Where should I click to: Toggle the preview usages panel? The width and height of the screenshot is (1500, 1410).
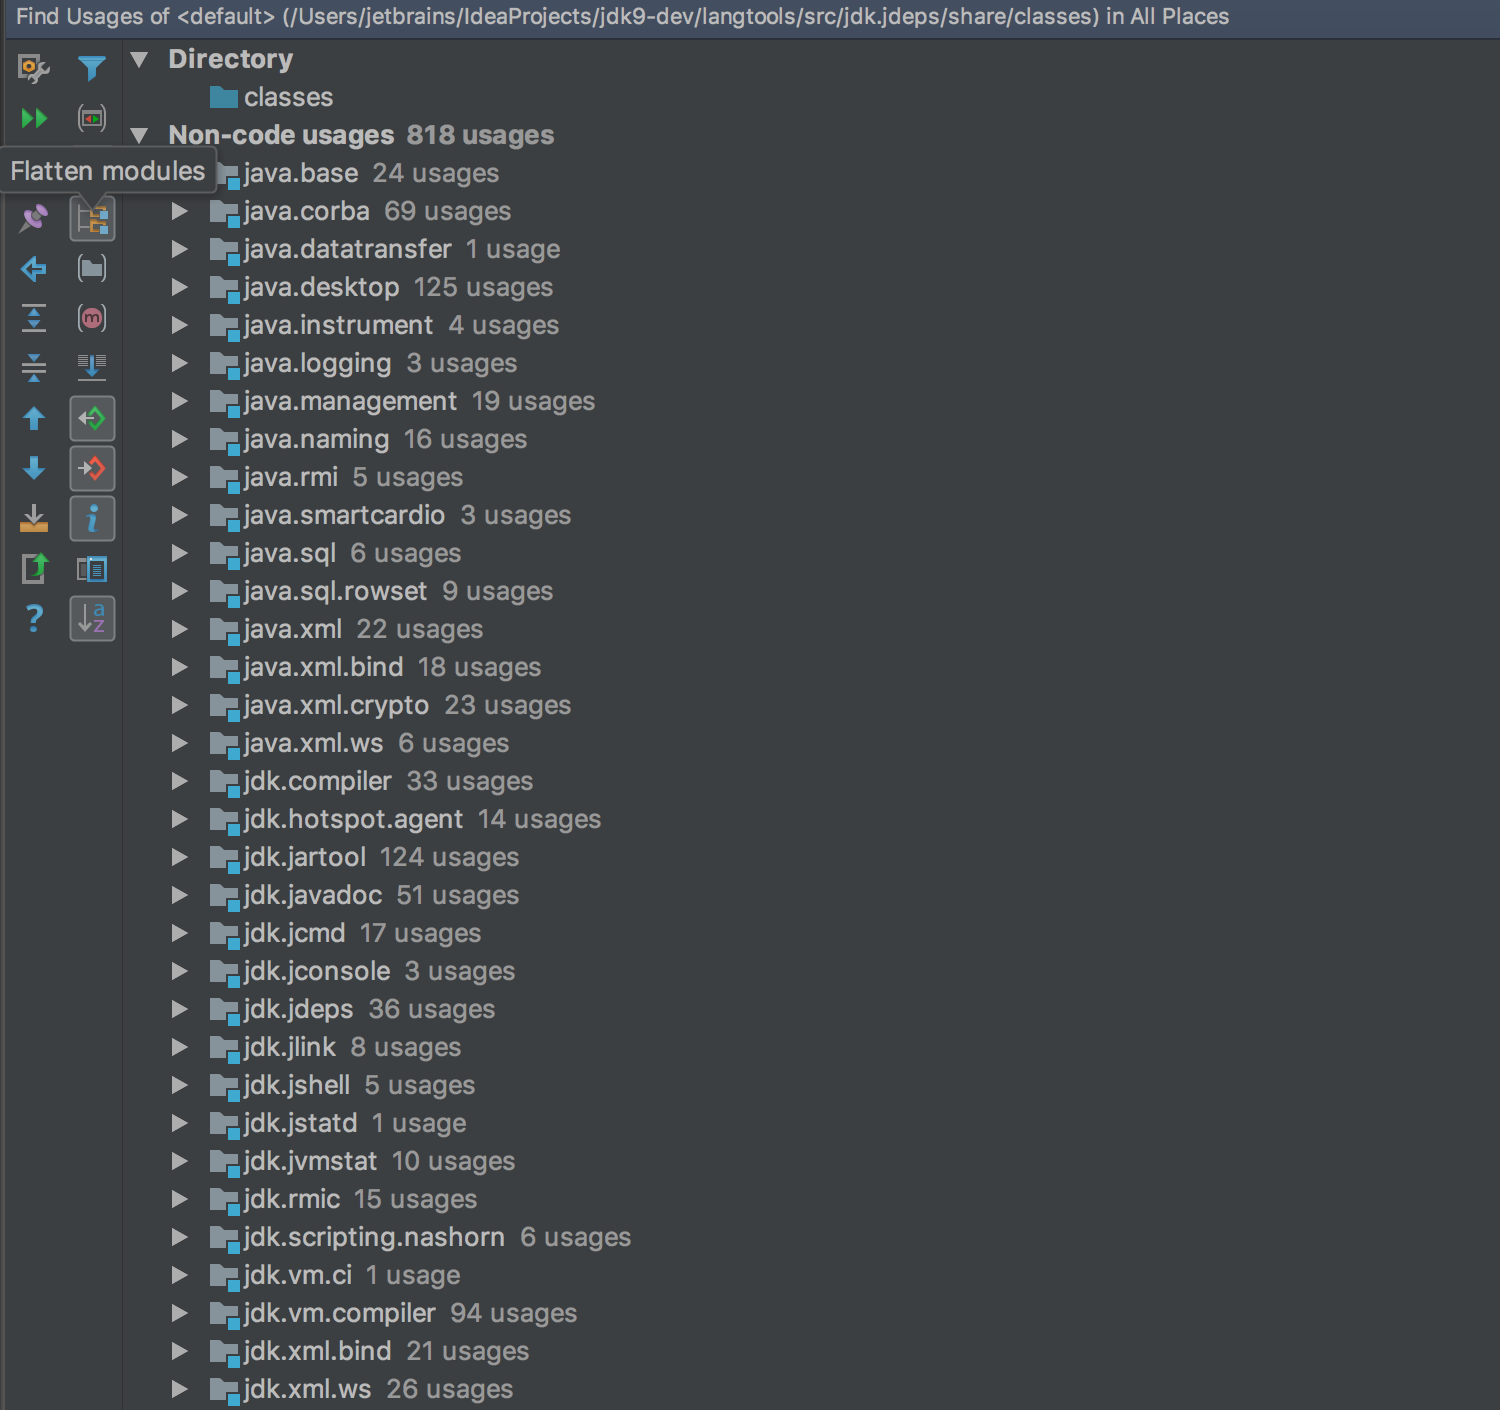click(x=92, y=568)
